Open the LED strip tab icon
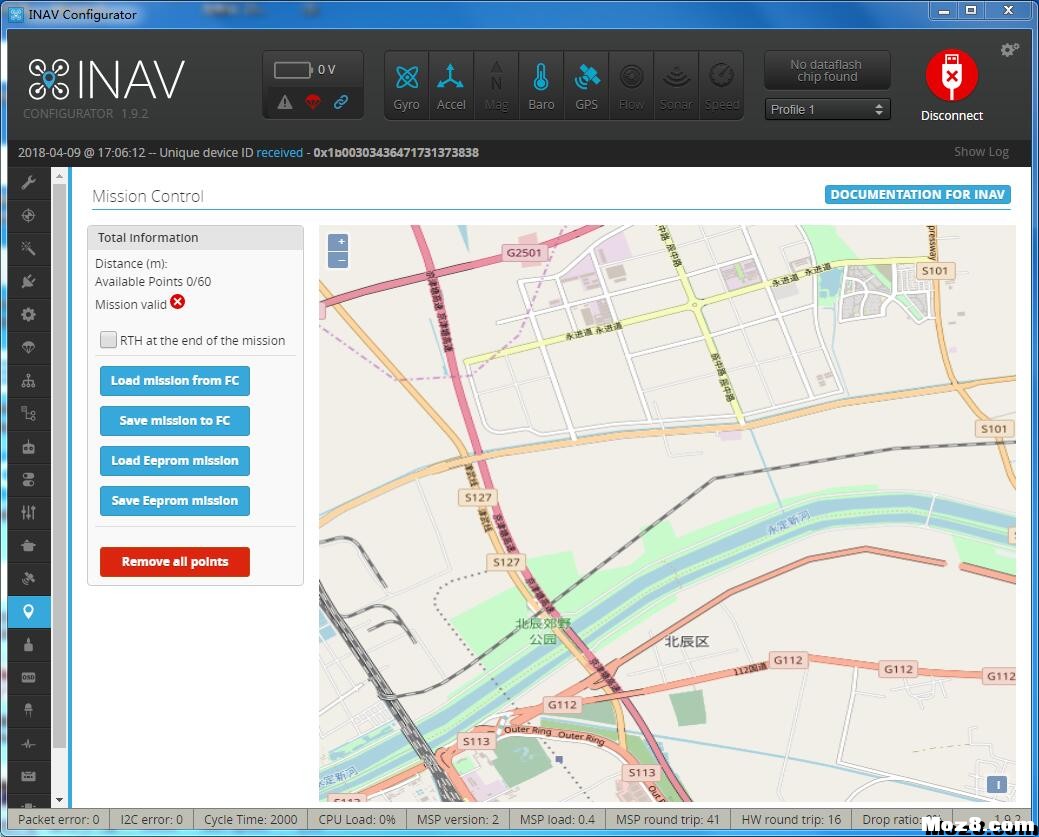 28,710
